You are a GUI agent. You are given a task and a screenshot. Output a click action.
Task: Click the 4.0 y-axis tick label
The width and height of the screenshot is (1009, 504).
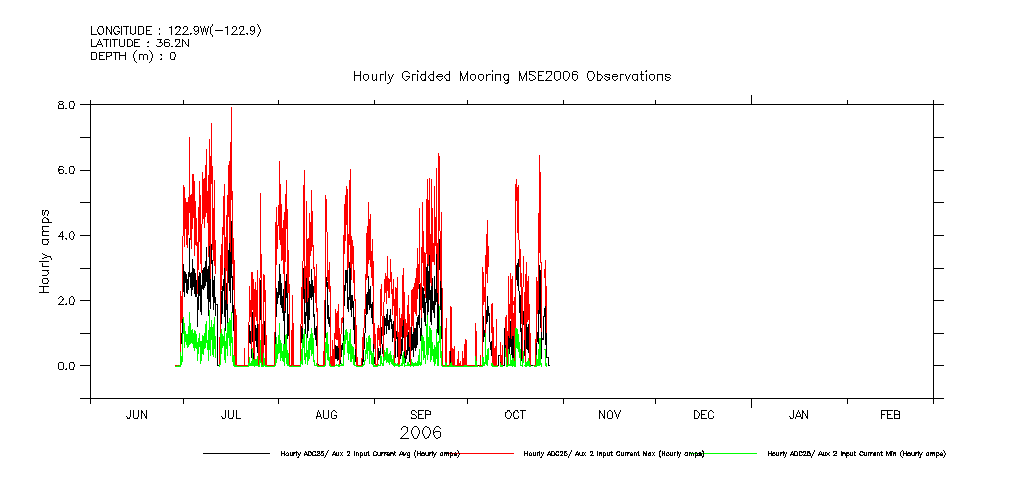coord(67,235)
